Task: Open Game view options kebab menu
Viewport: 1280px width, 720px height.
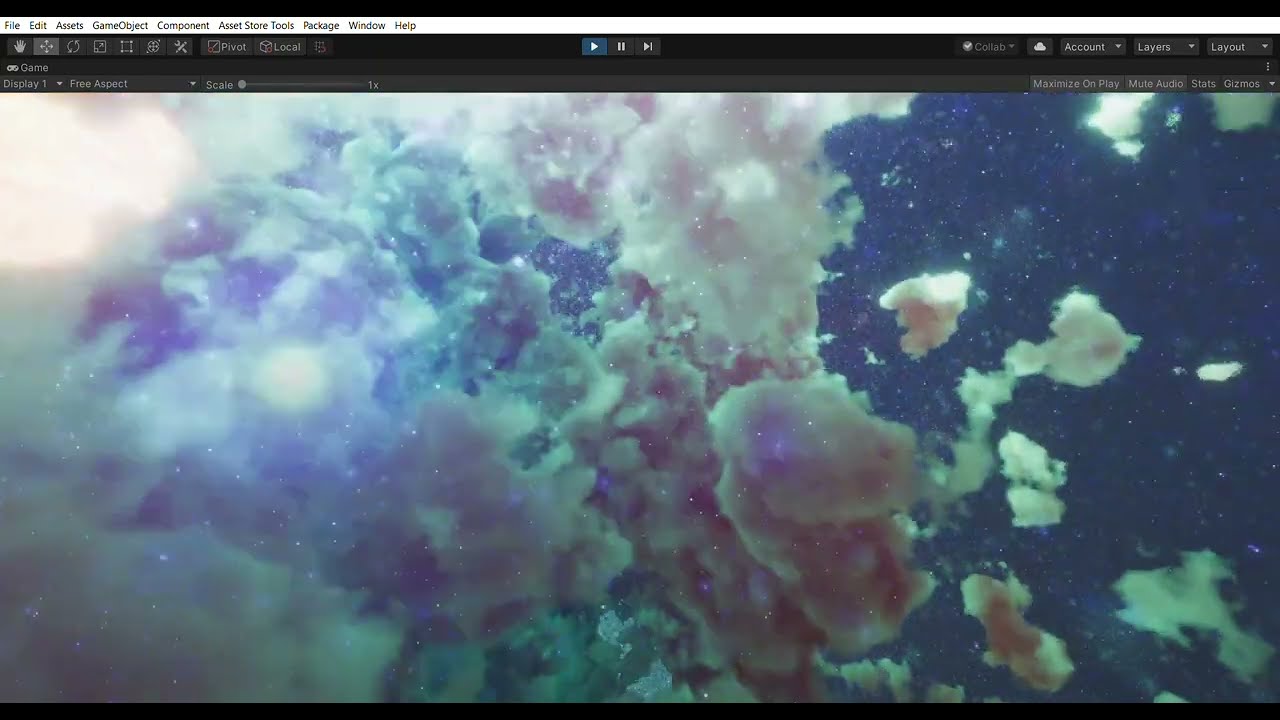Action: pos(1268,67)
